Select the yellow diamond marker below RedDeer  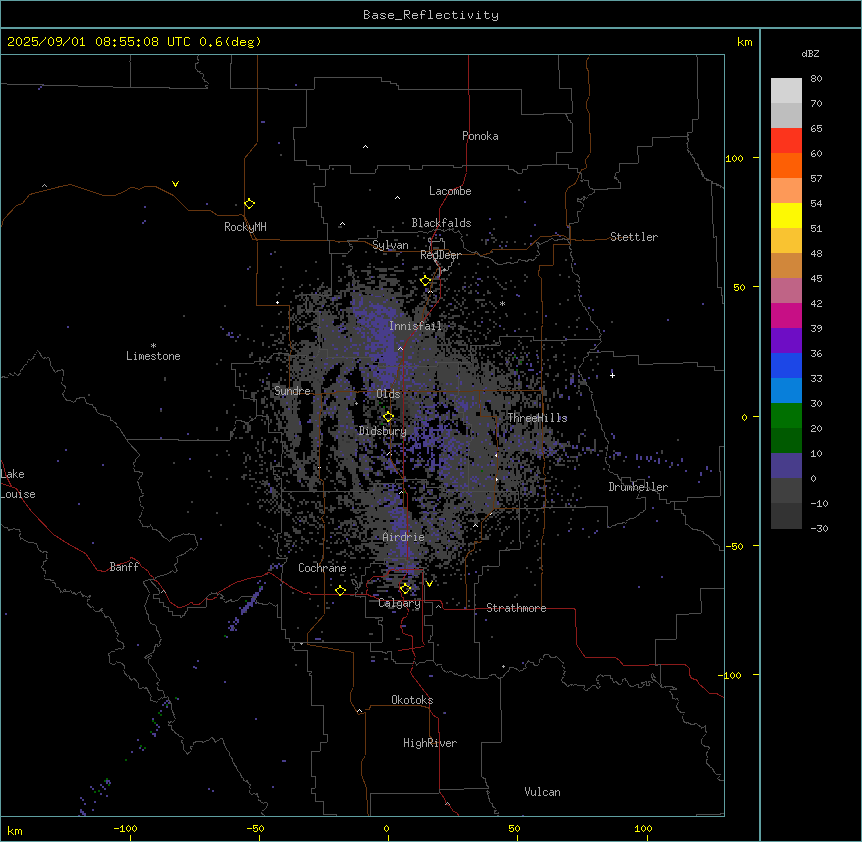click(x=426, y=281)
